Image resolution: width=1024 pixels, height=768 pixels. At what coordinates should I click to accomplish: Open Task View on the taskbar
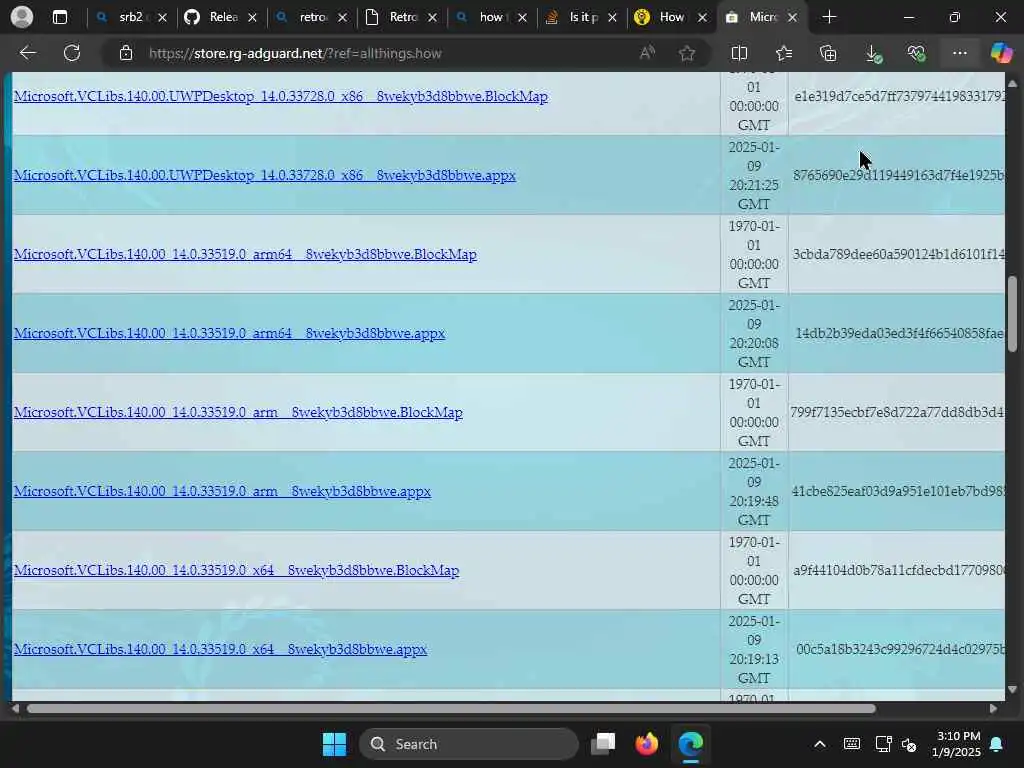pos(603,744)
